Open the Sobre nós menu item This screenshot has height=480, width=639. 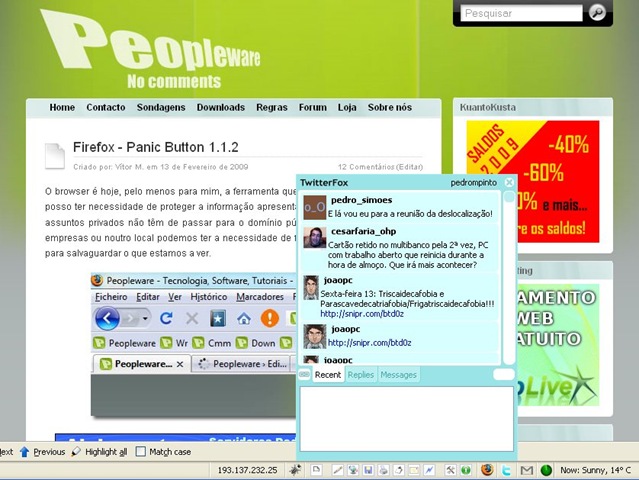click(390, 107)
